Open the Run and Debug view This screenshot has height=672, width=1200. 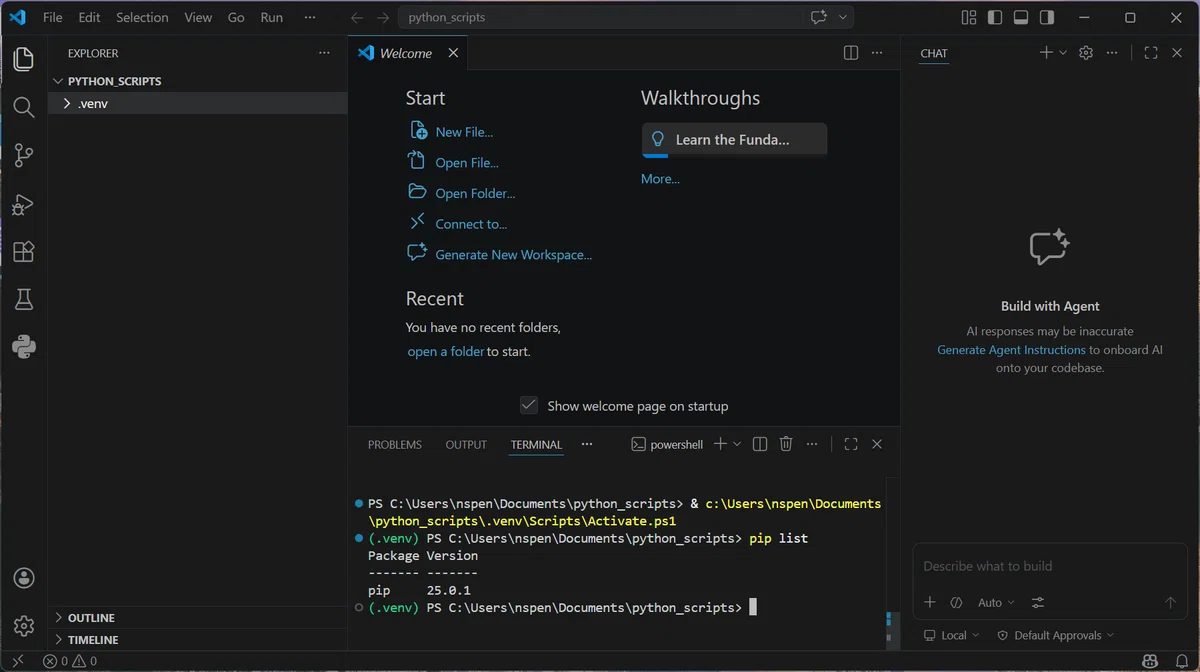[x=24, y=204]
